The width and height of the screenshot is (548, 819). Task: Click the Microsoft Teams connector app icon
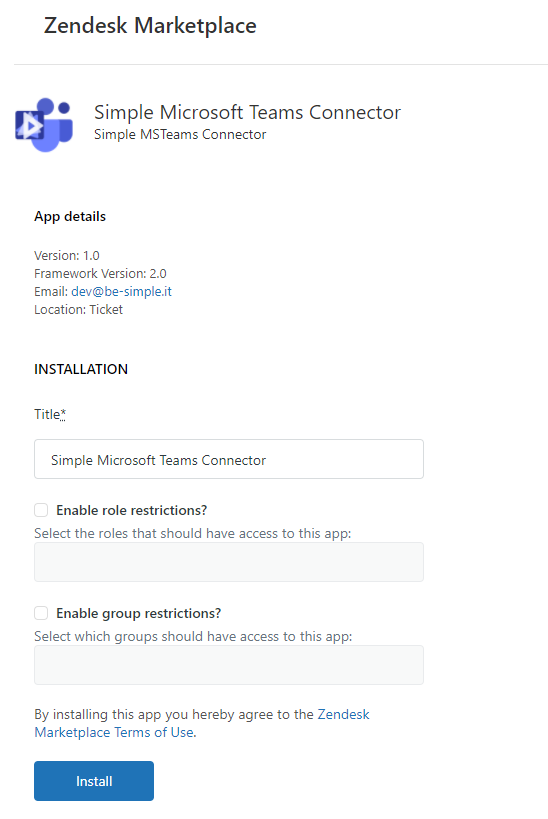(x=44, y=124)
